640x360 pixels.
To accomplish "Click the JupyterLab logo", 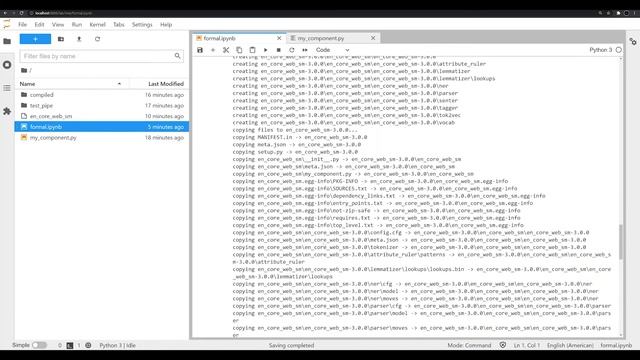I will [x=7, y=24].
